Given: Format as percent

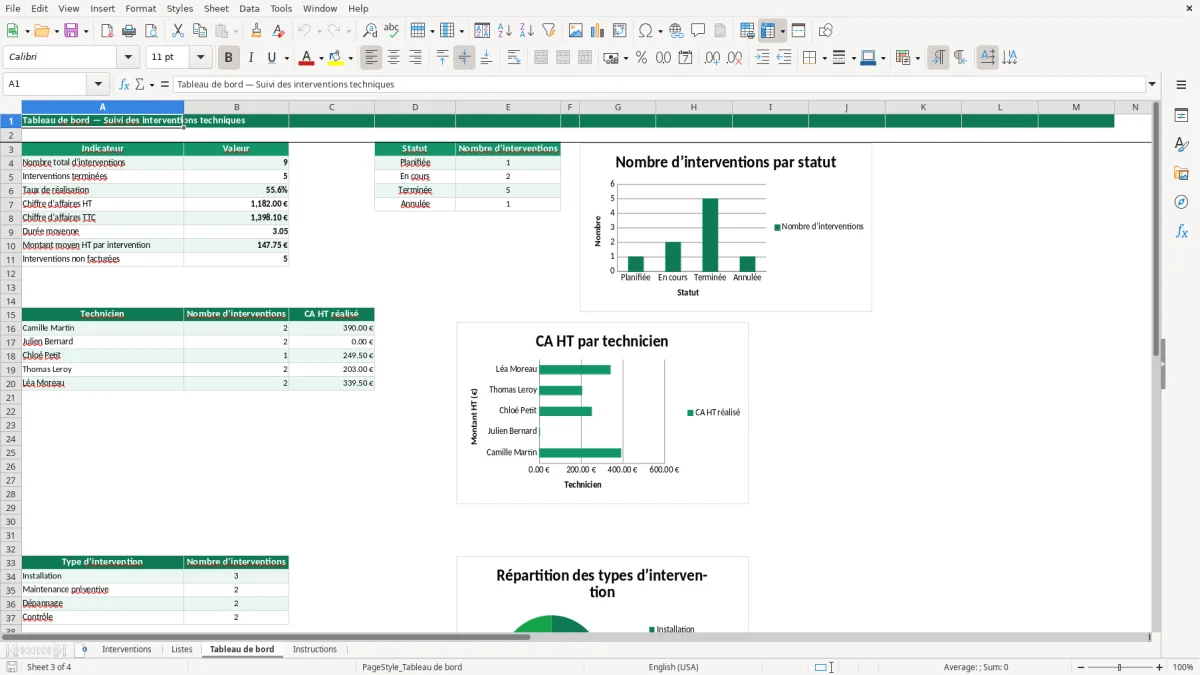Looking at the screenshot, I should click(641, 58).
